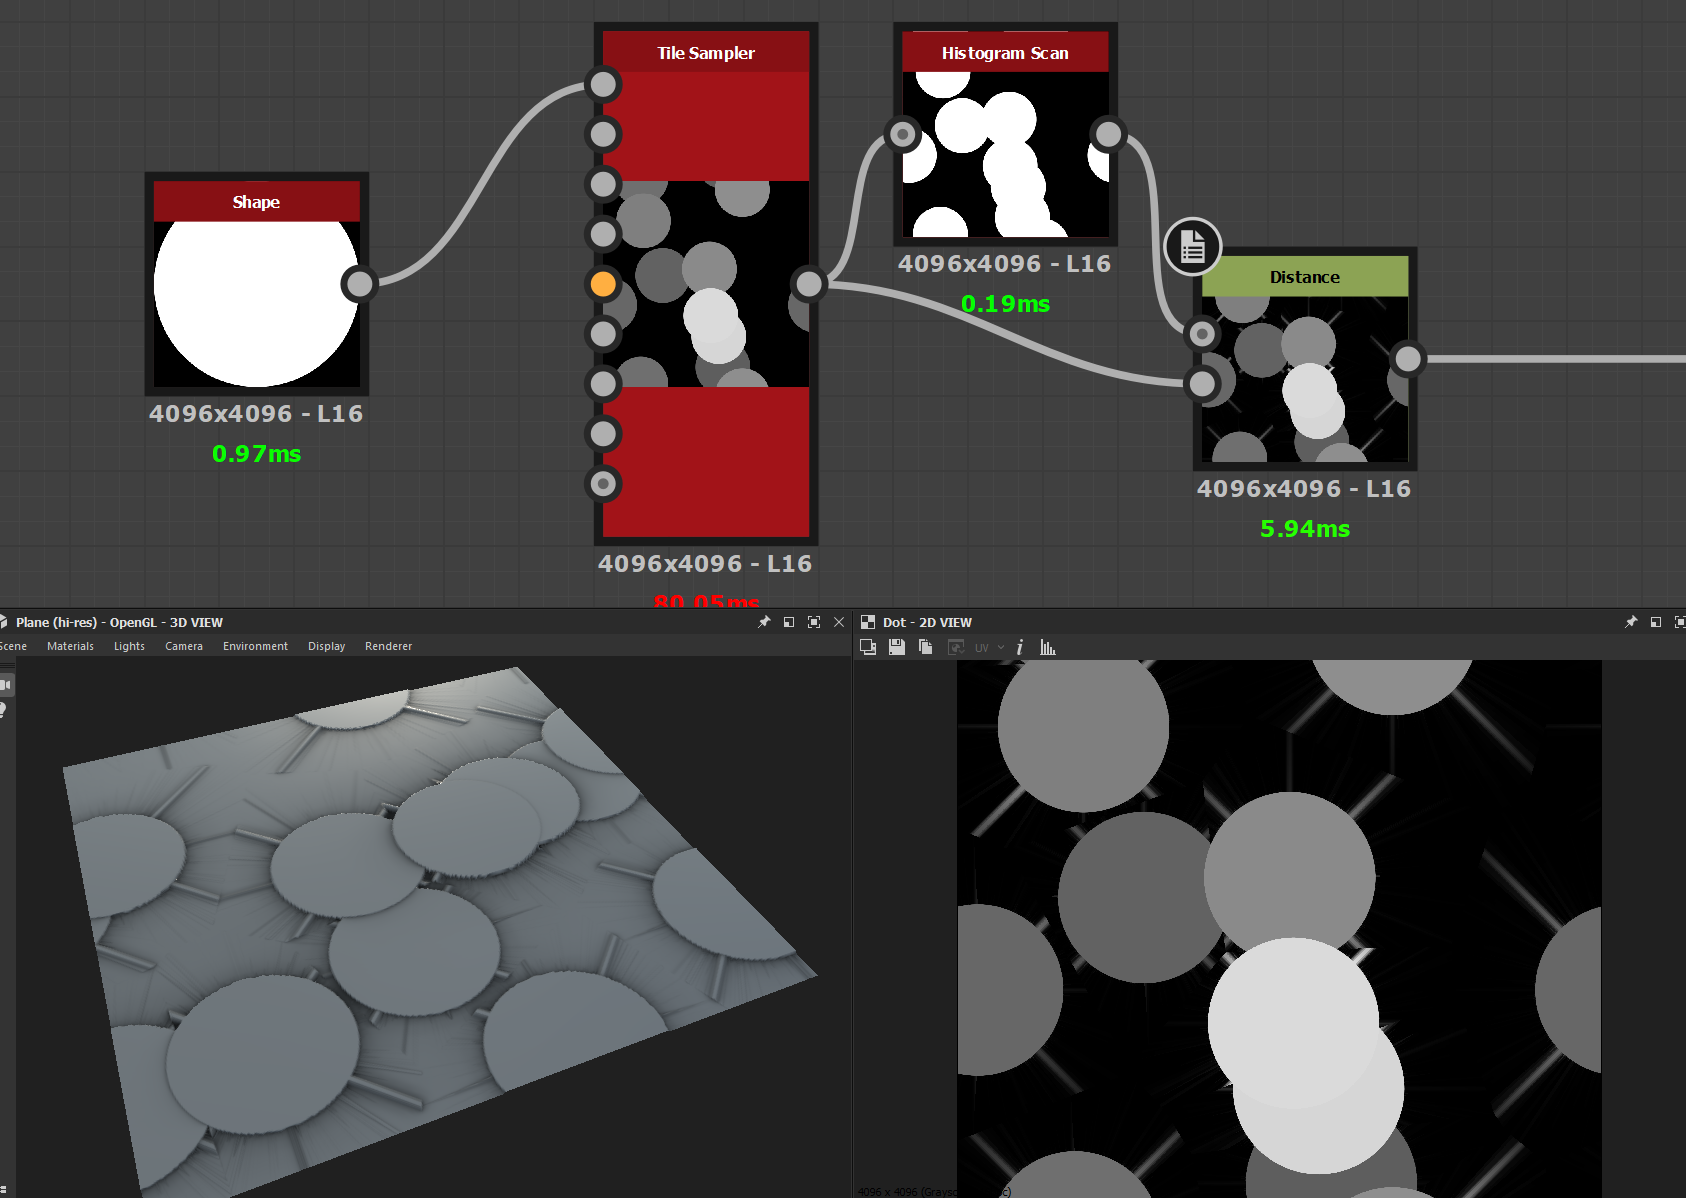Open the Environment menu in the 3D view

point(255,646)
